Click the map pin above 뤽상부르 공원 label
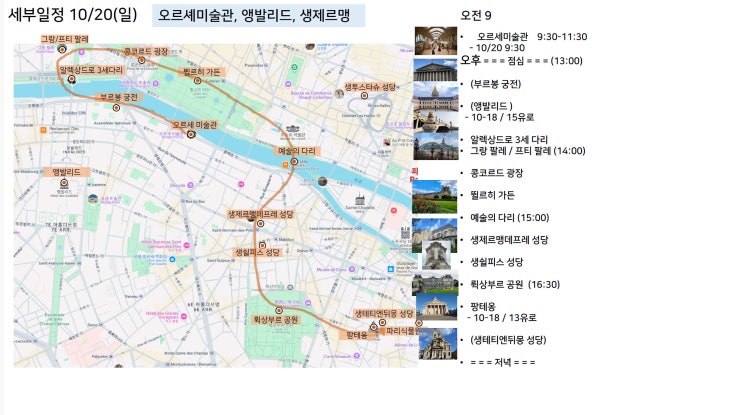 (x=279, y=310)
